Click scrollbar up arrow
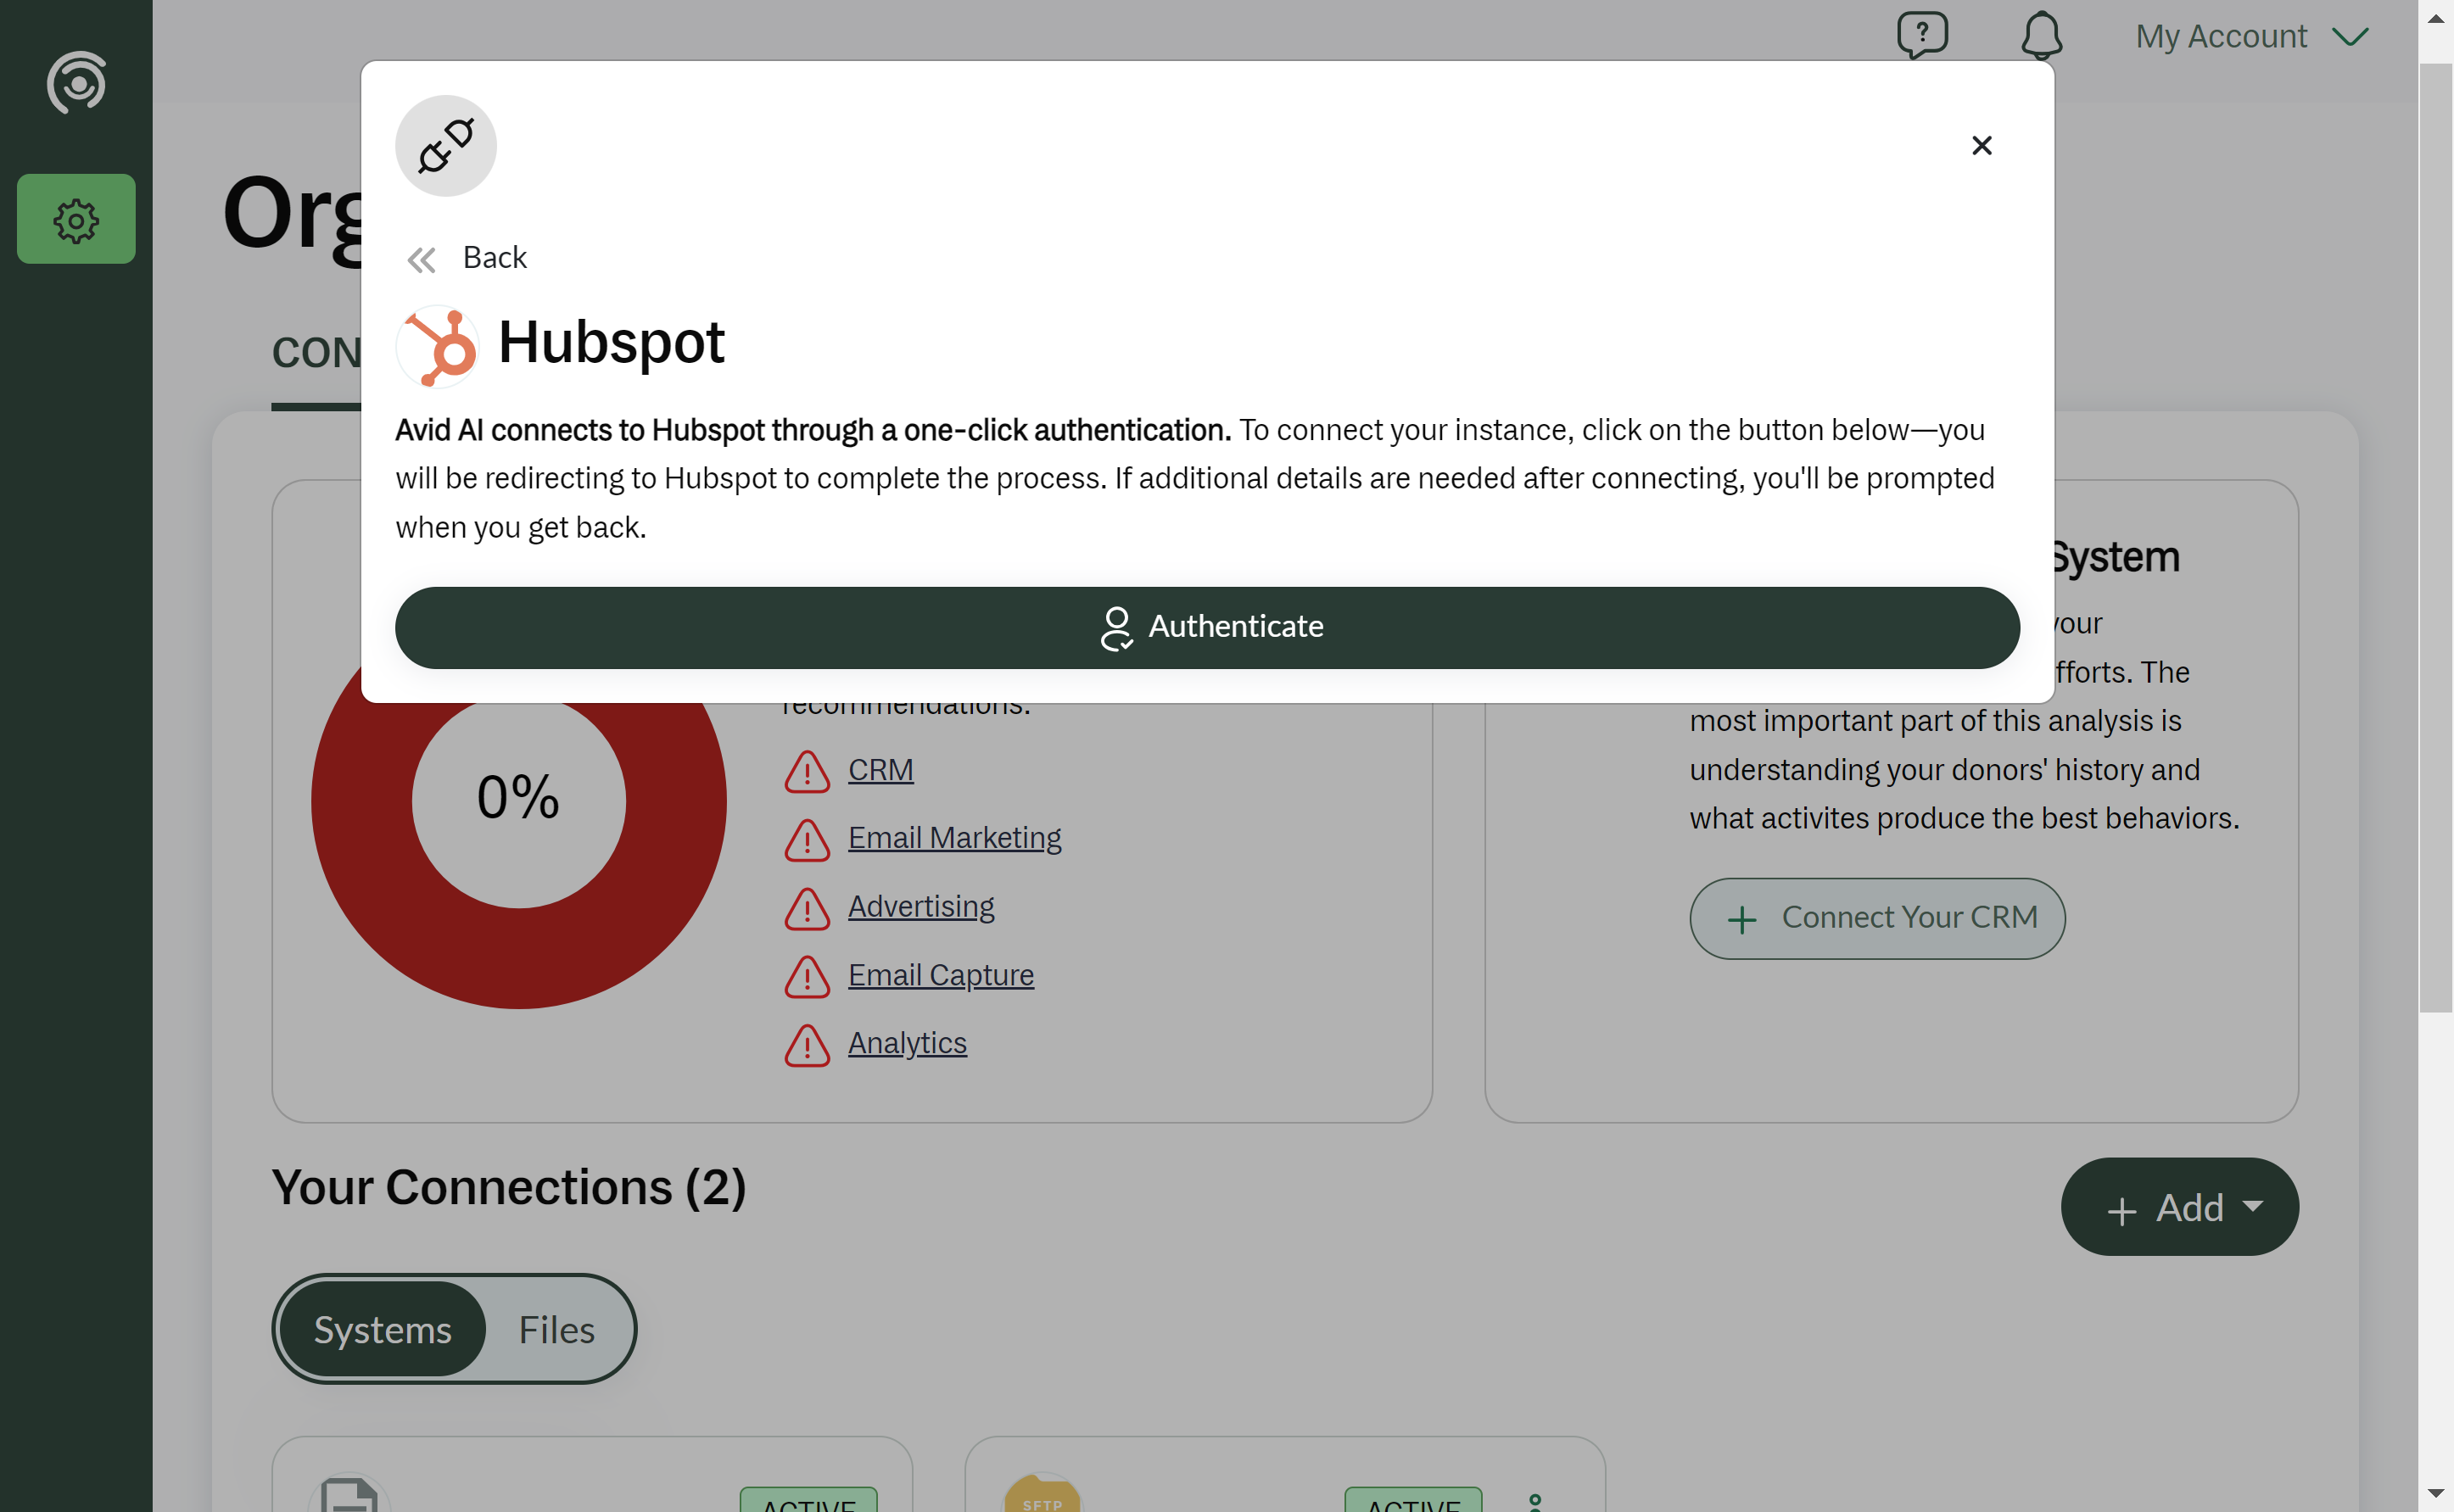The height and width of the screenshot is (1512, 2454). tap(2436, 18)
